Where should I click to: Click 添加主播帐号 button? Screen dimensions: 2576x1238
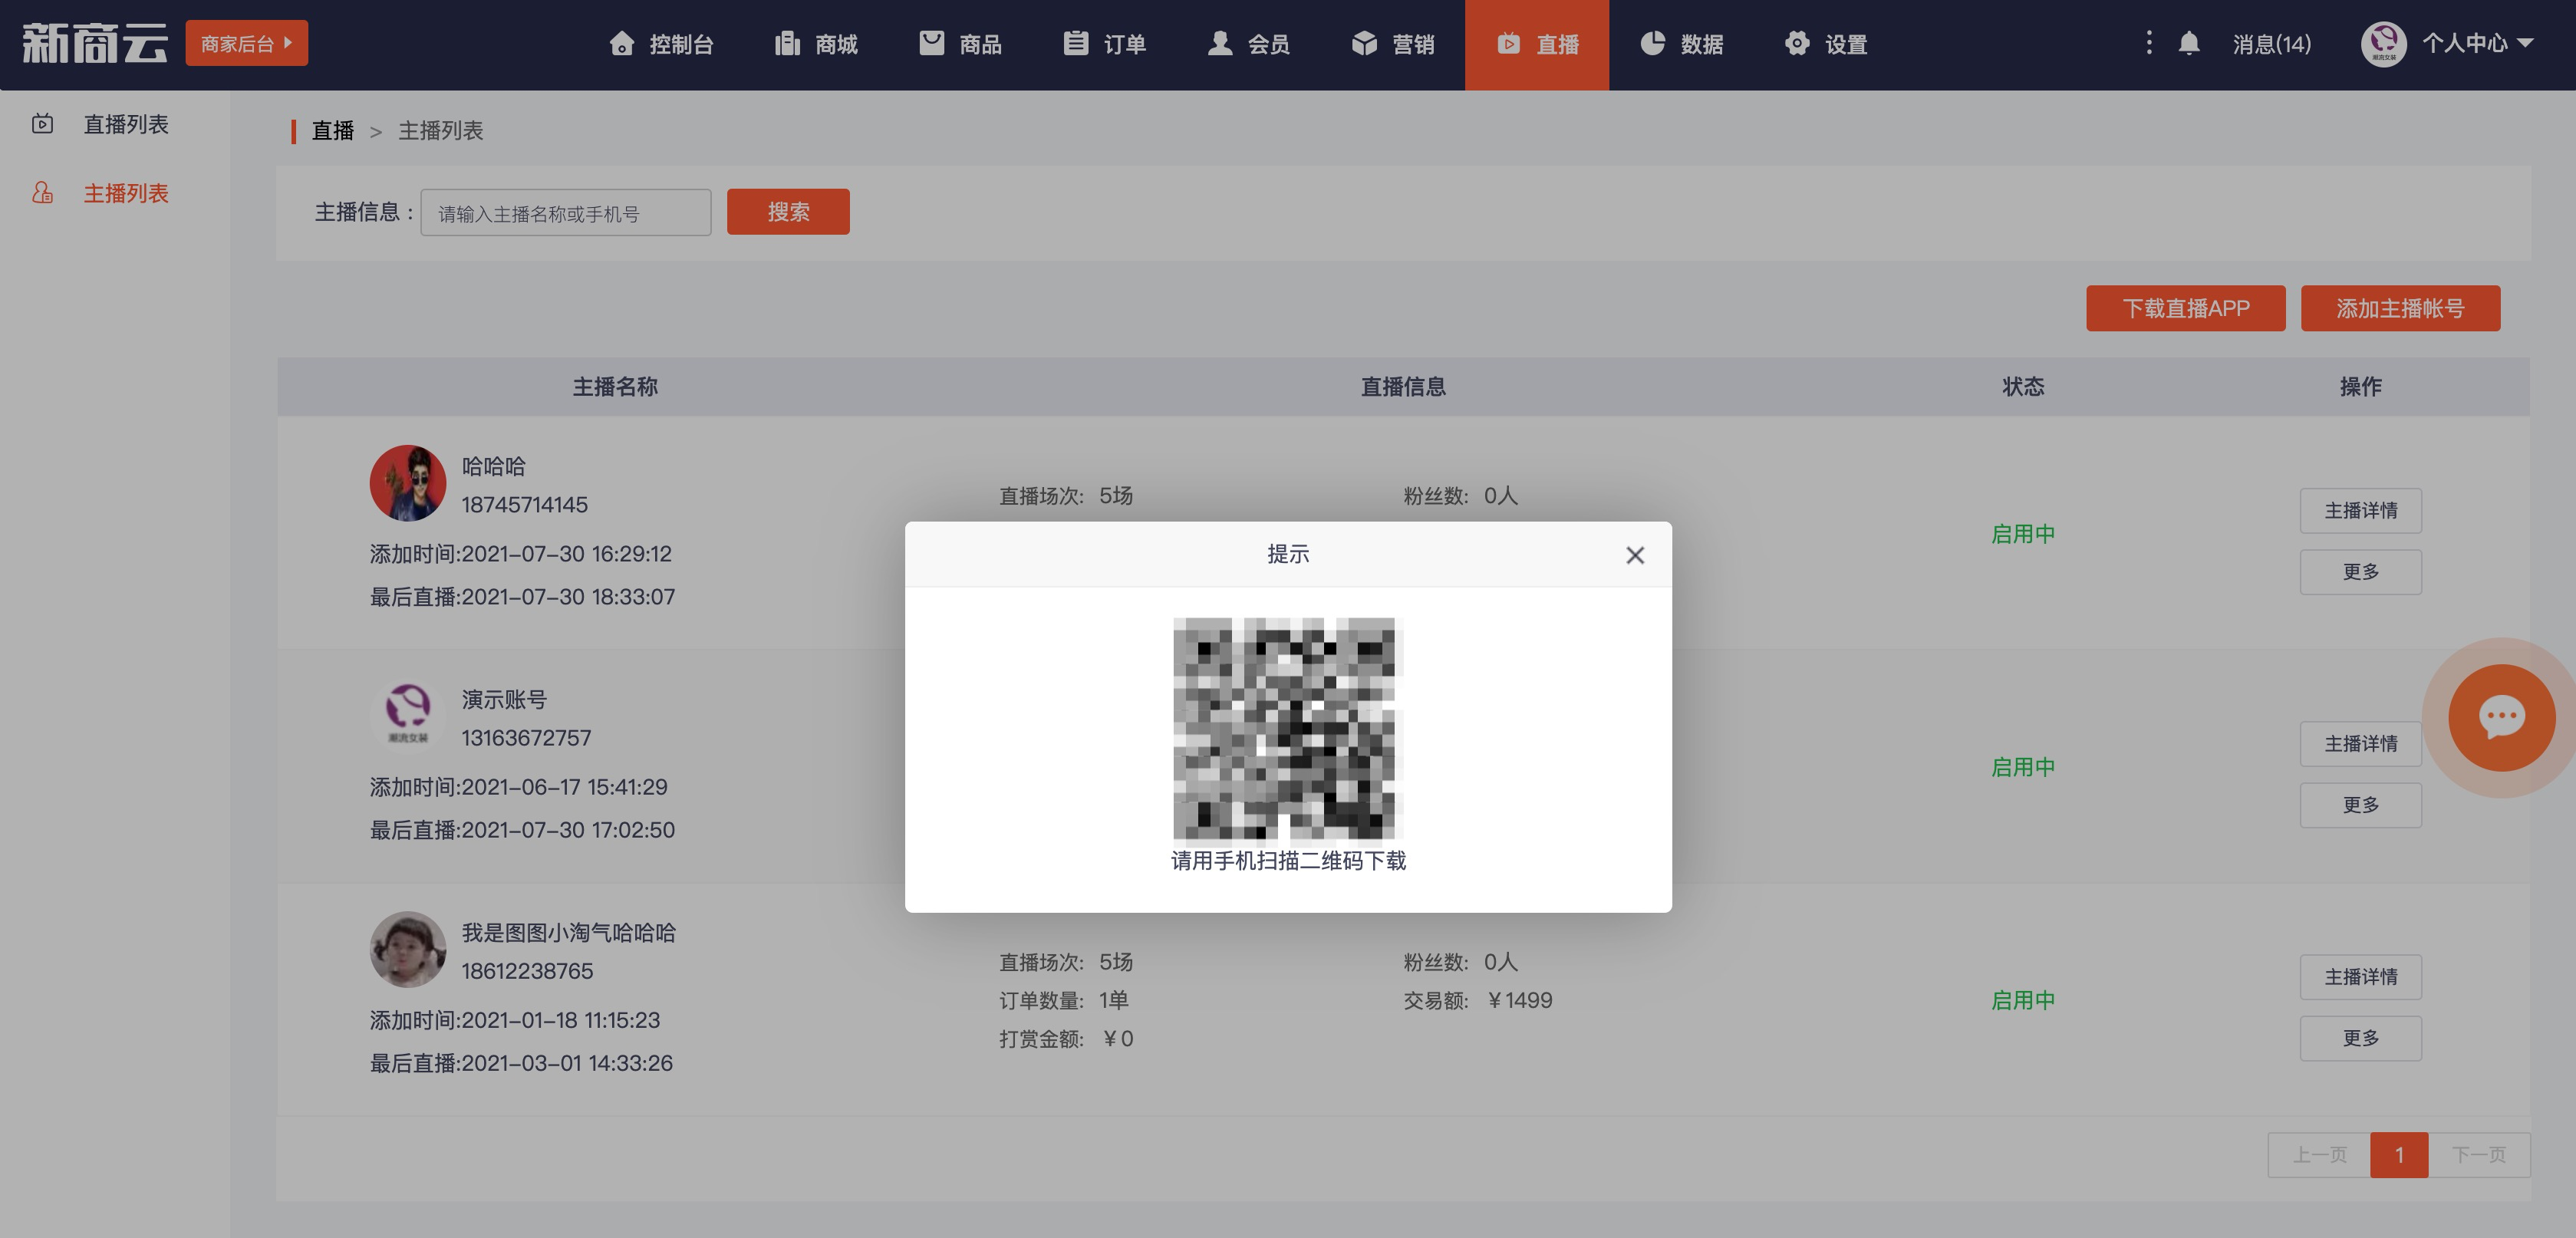click(x=2400, y=308)
